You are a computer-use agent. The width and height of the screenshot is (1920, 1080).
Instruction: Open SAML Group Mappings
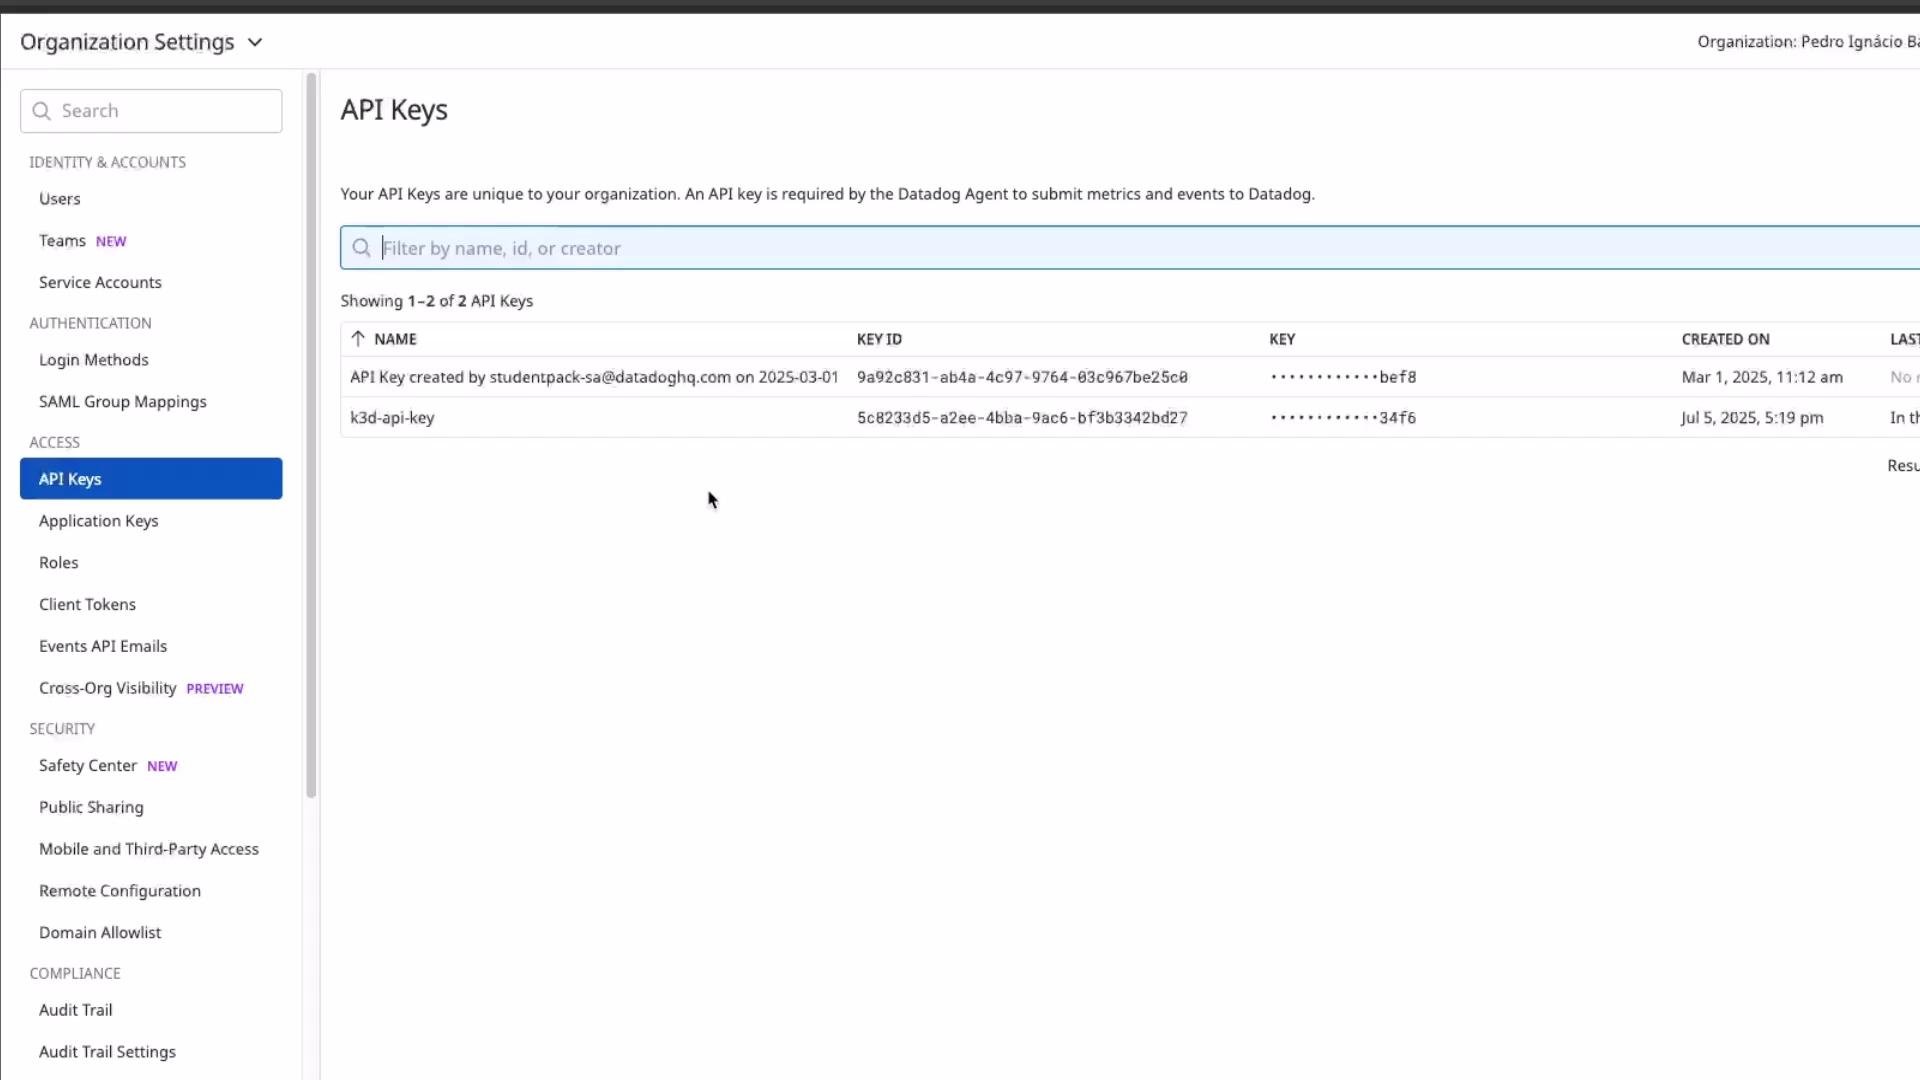[x=122, y=402]
